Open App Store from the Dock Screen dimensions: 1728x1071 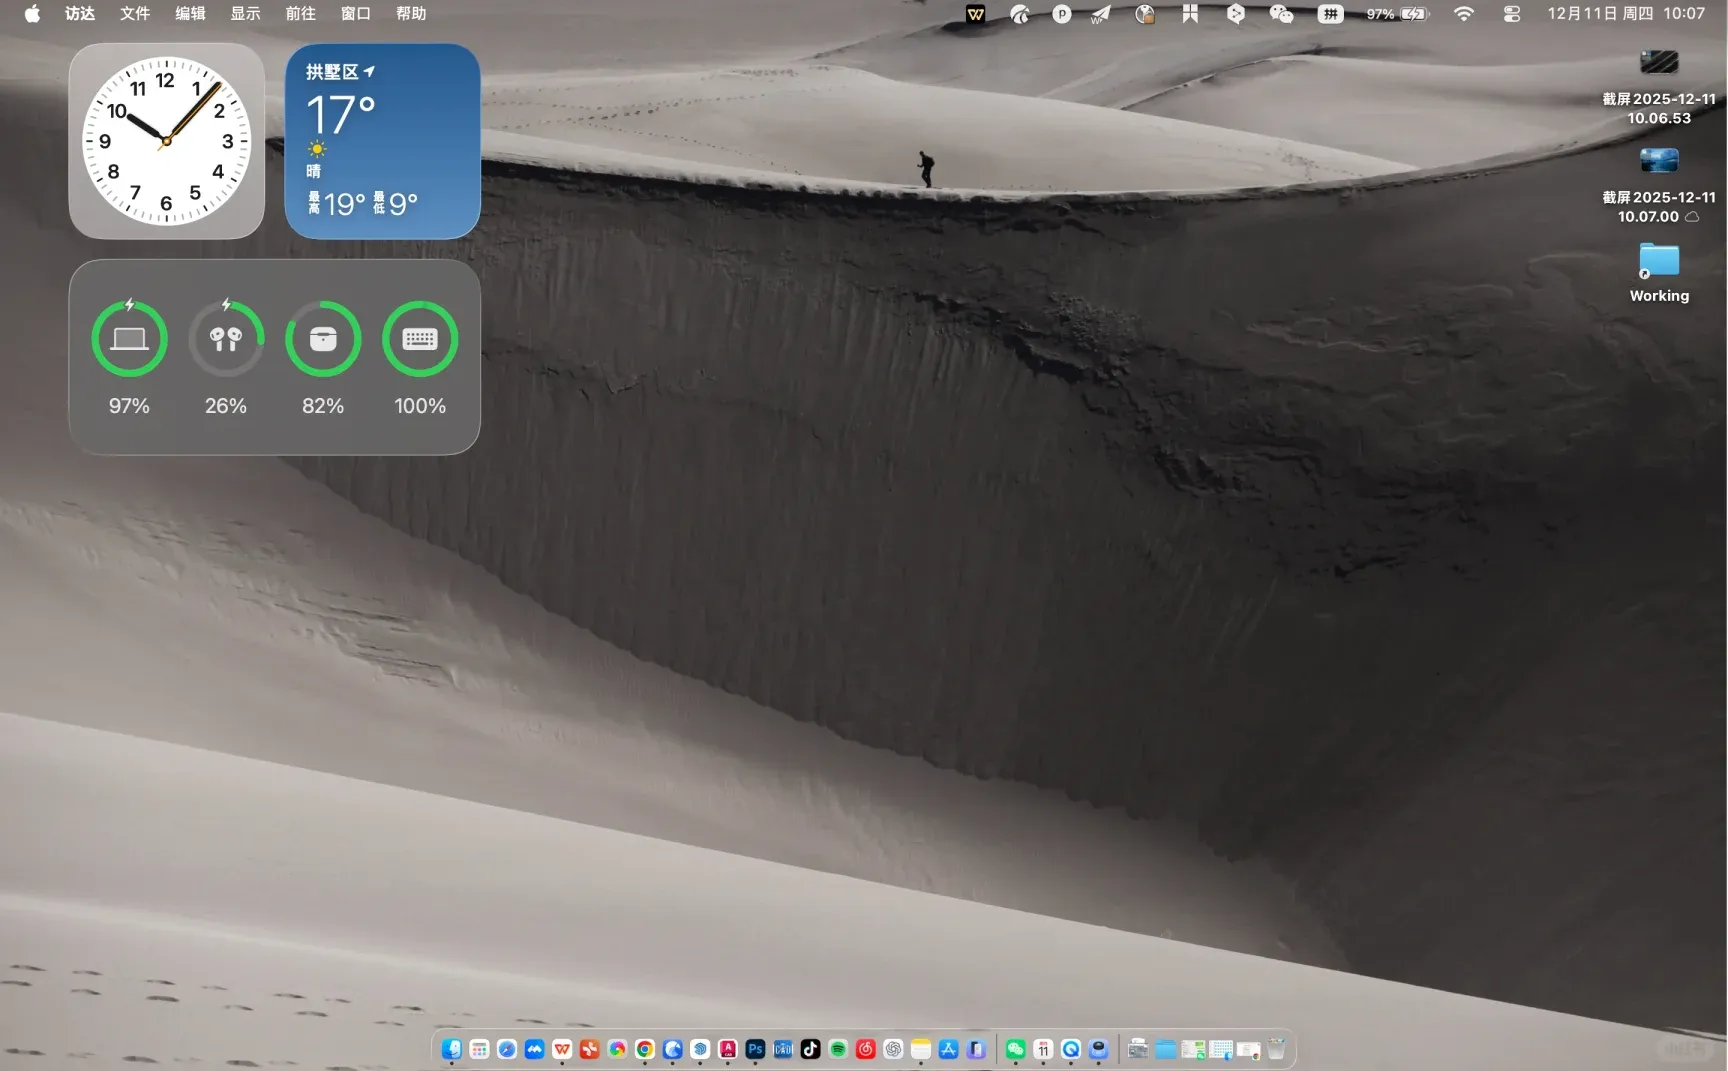[x=948, y=1049]
